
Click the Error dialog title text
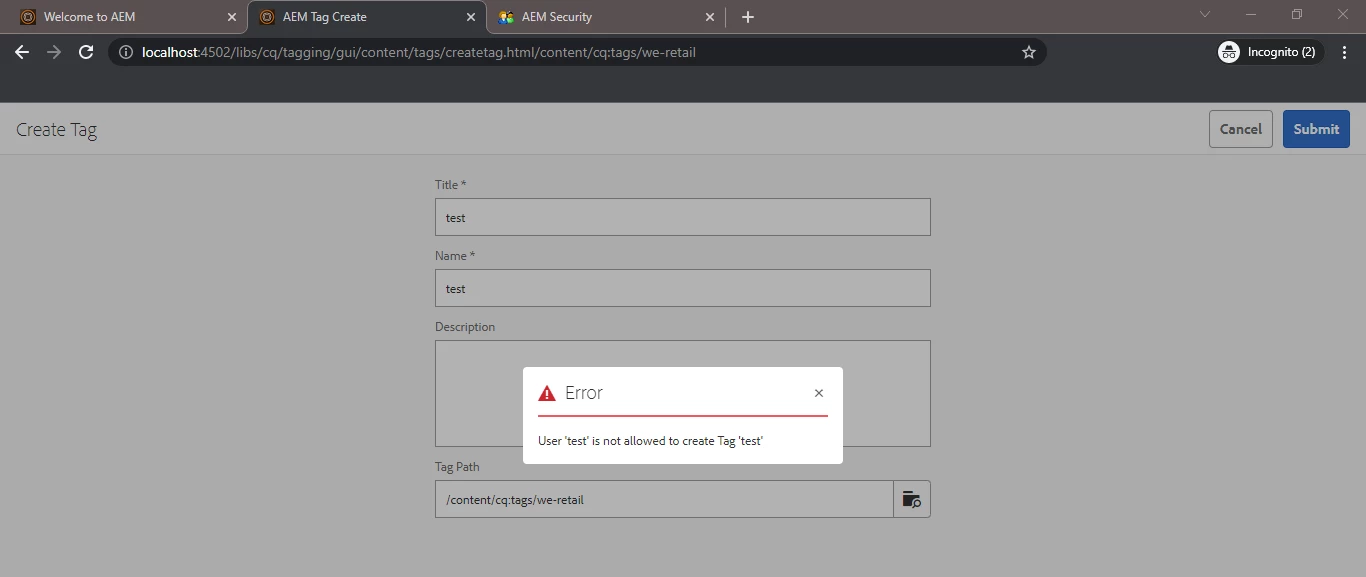pos(584,393)
